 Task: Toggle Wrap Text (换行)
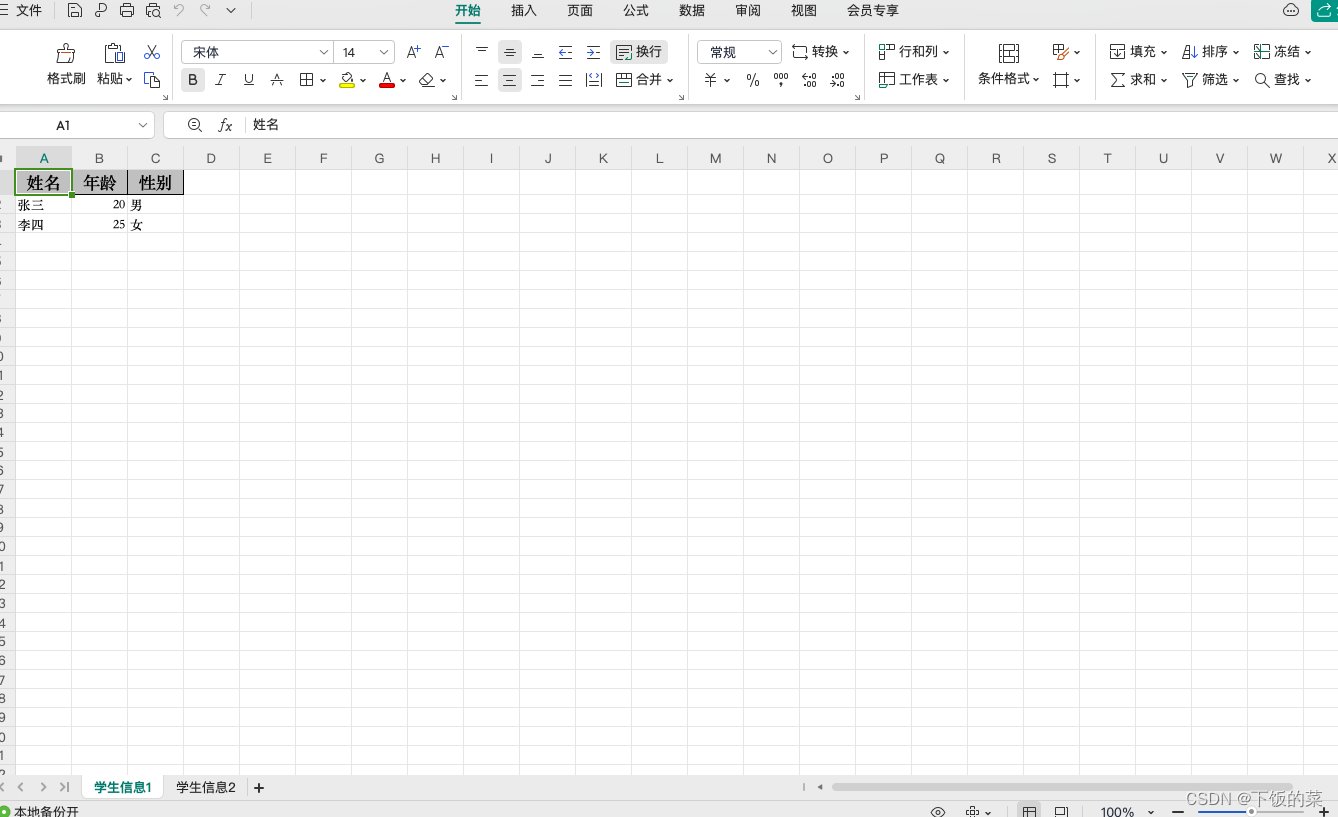639,52
